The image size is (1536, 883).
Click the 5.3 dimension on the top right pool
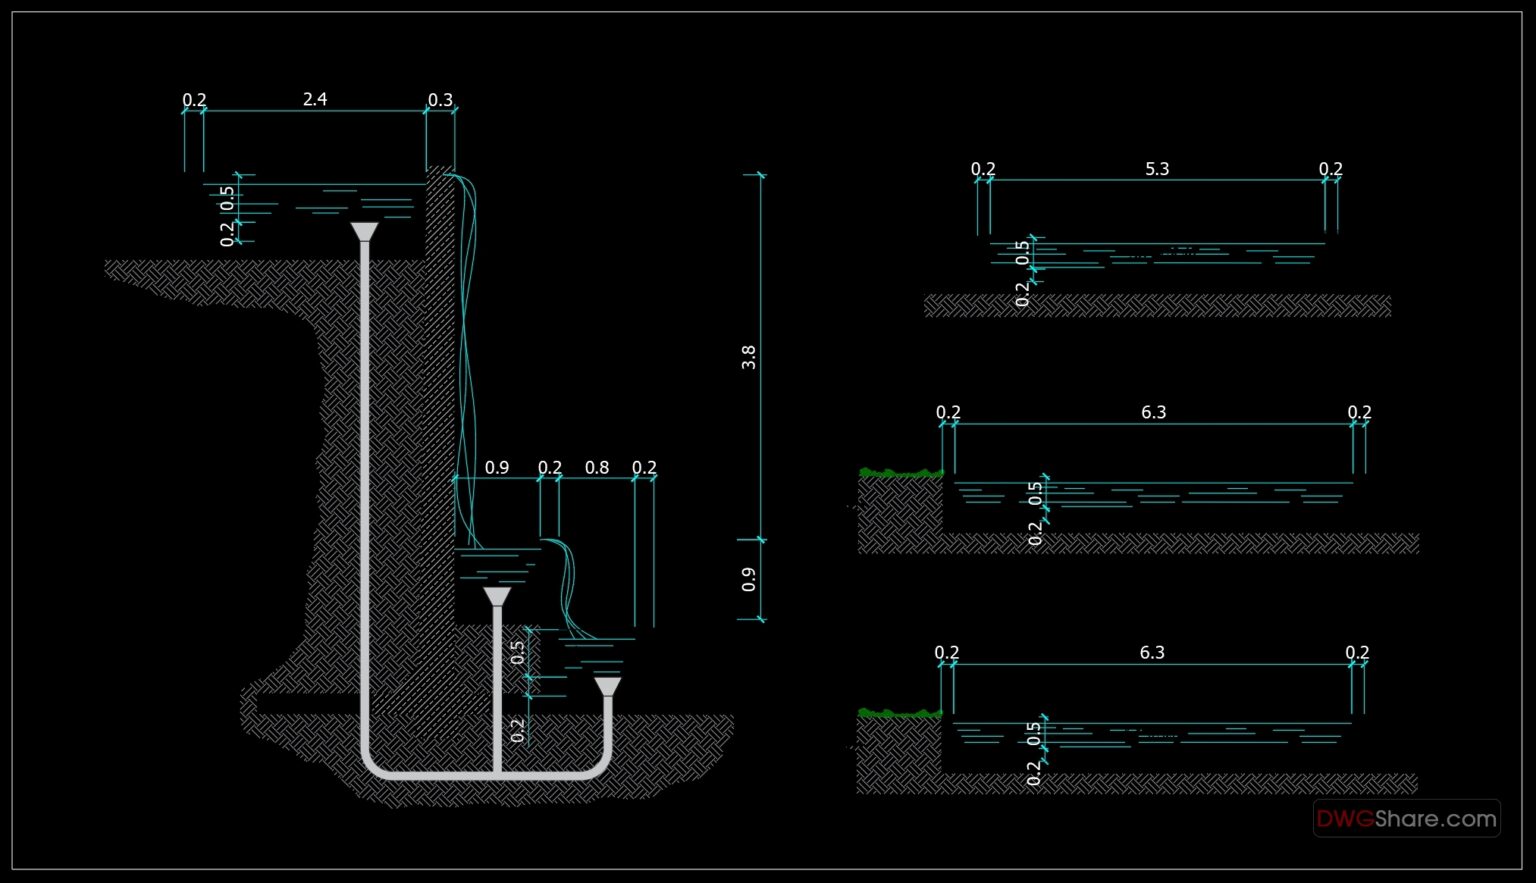1158,169
